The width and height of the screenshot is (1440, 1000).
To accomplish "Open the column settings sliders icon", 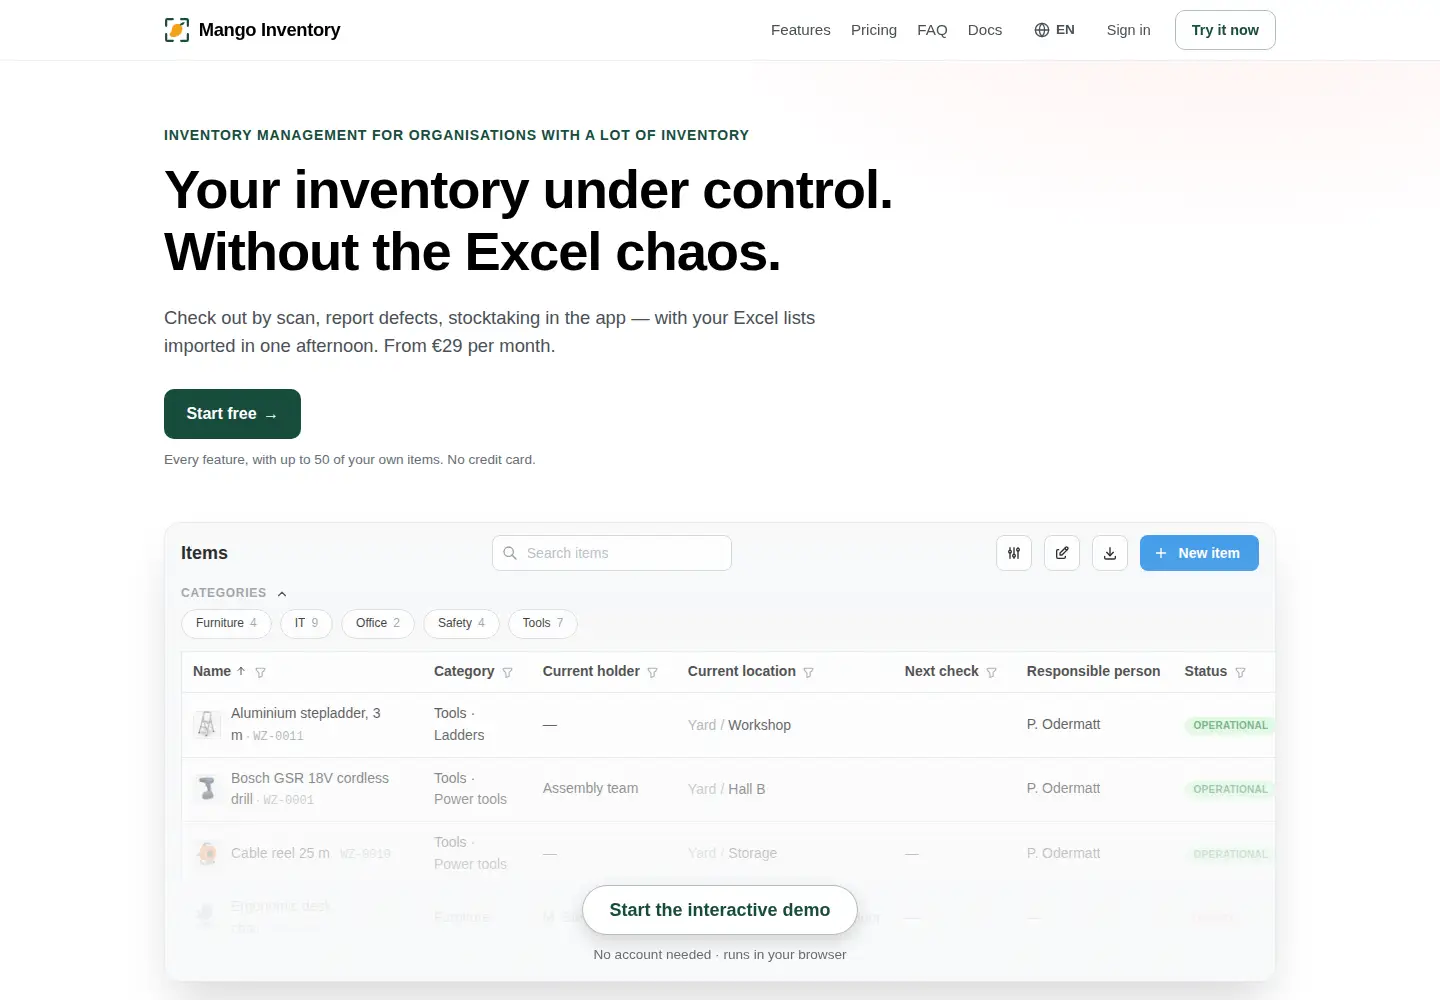I will (1014, 553).
